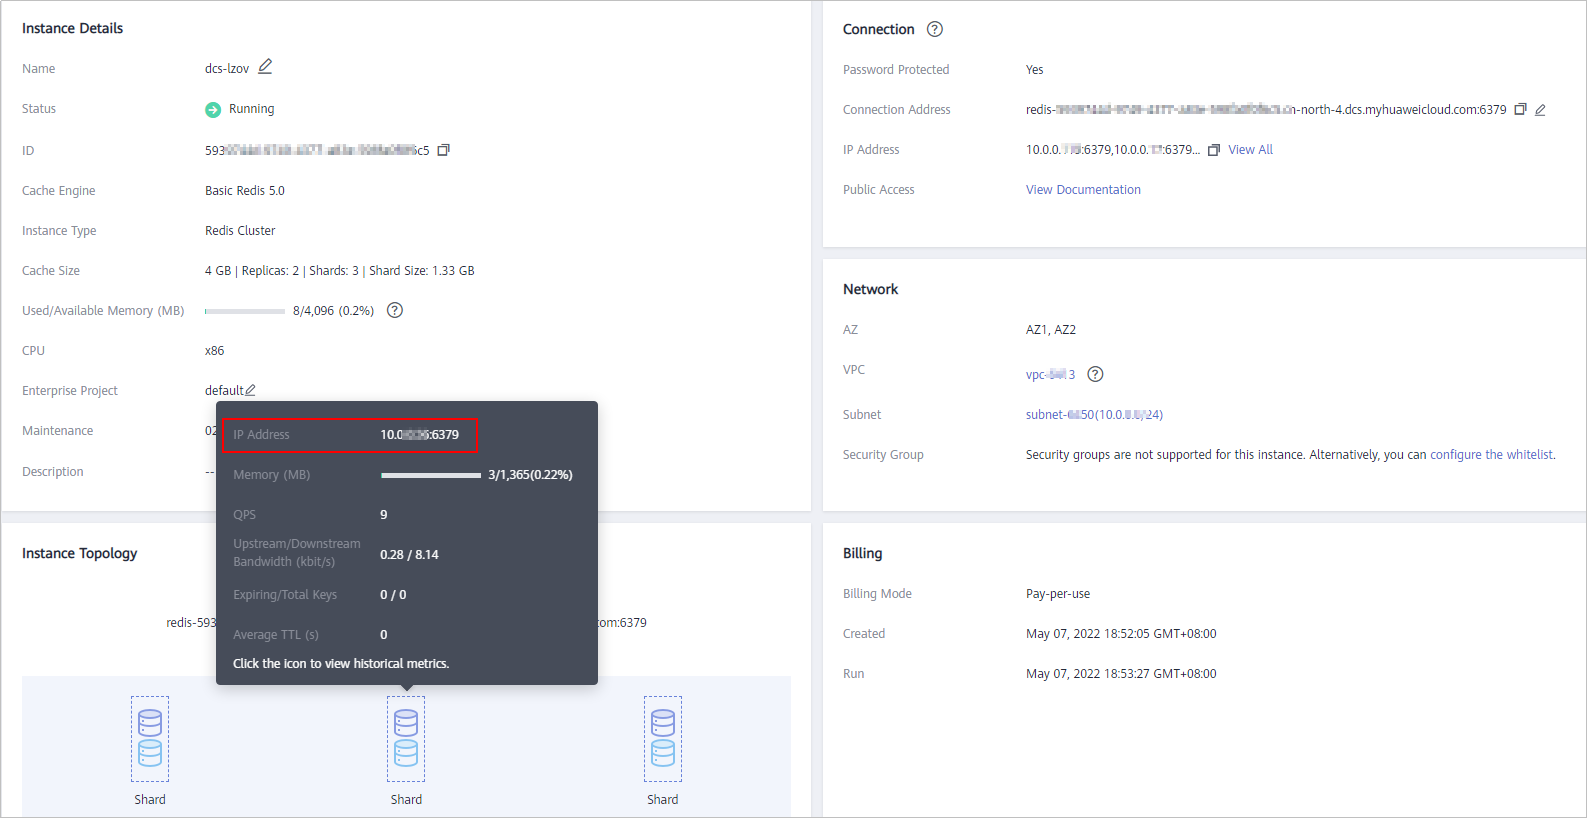
Task: Click the Instance Topology heading
Action: click(x=80, y=553)
